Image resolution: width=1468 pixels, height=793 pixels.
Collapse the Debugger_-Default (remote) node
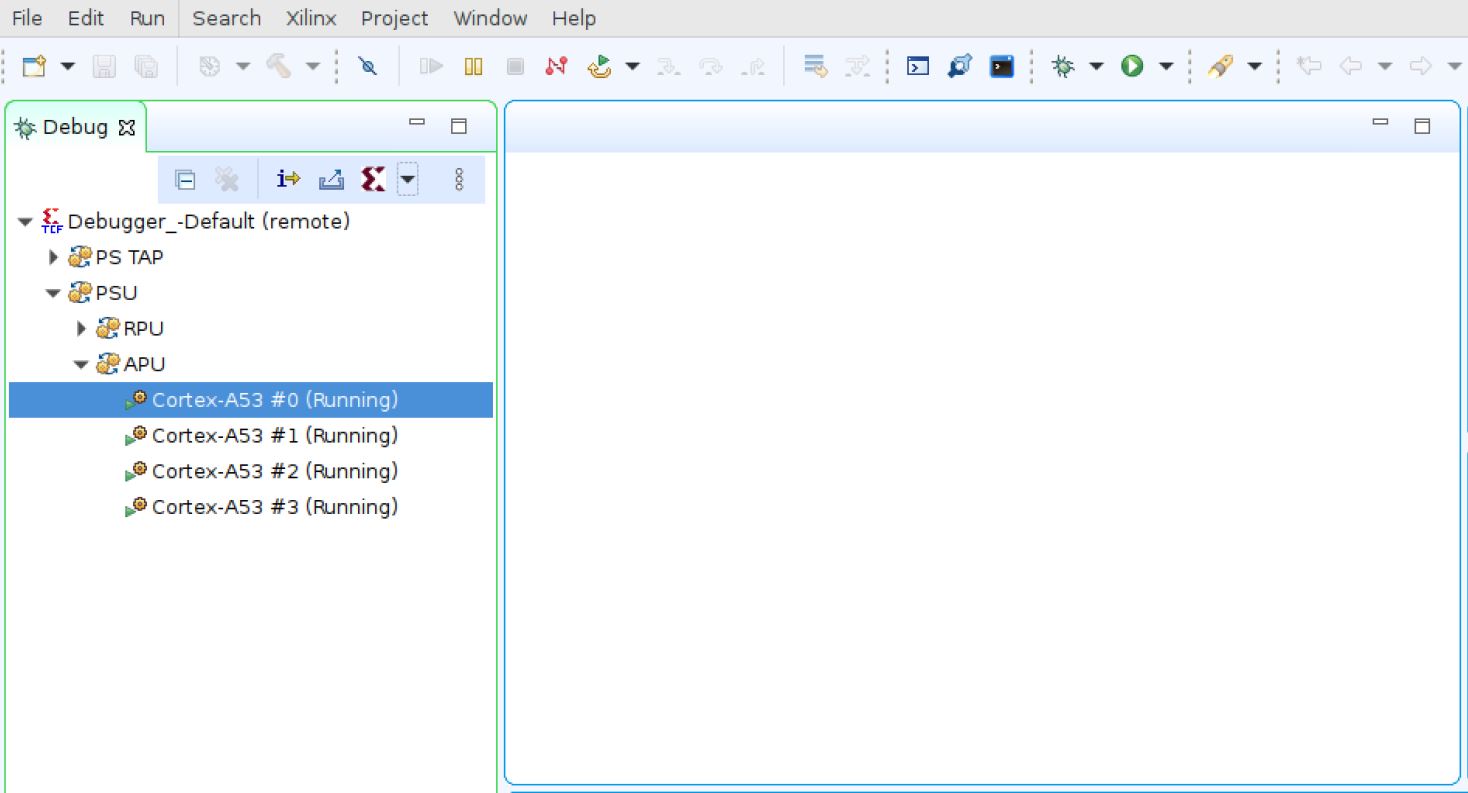click(x=26, y=222)
